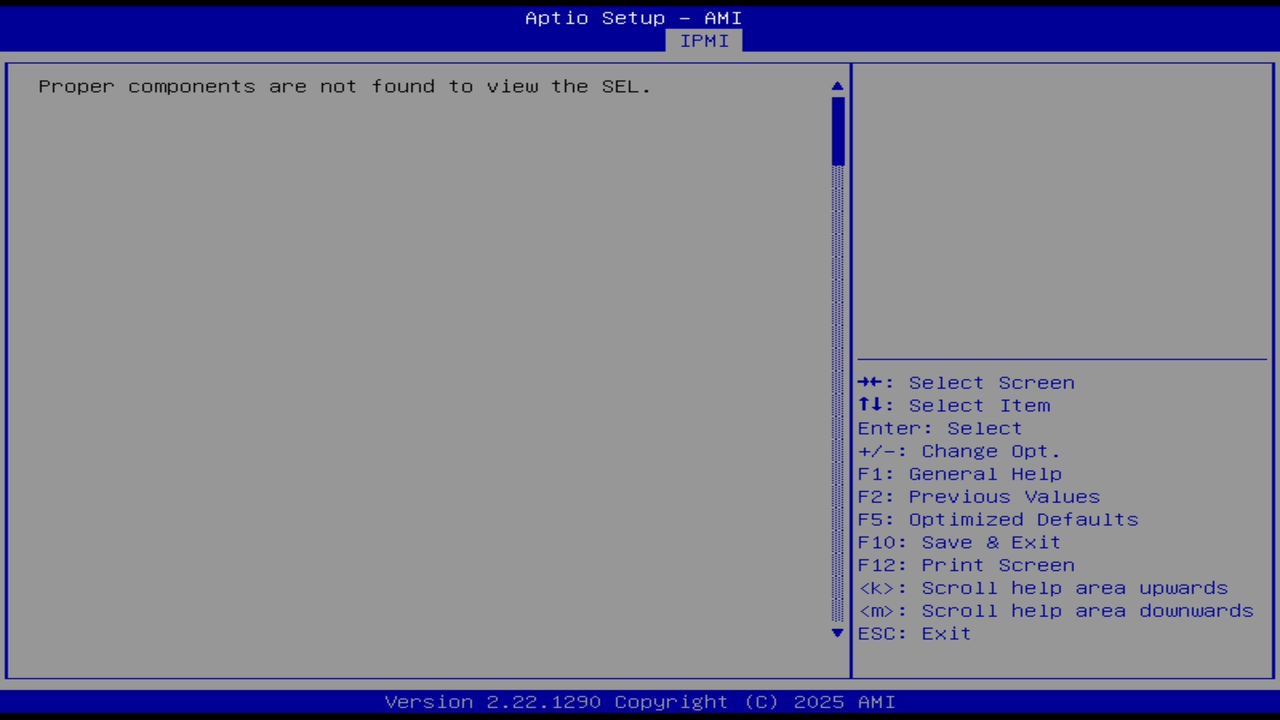Select the IPMI tab
The height and width of the screenshot is (720, 1280).
(704, 41)
